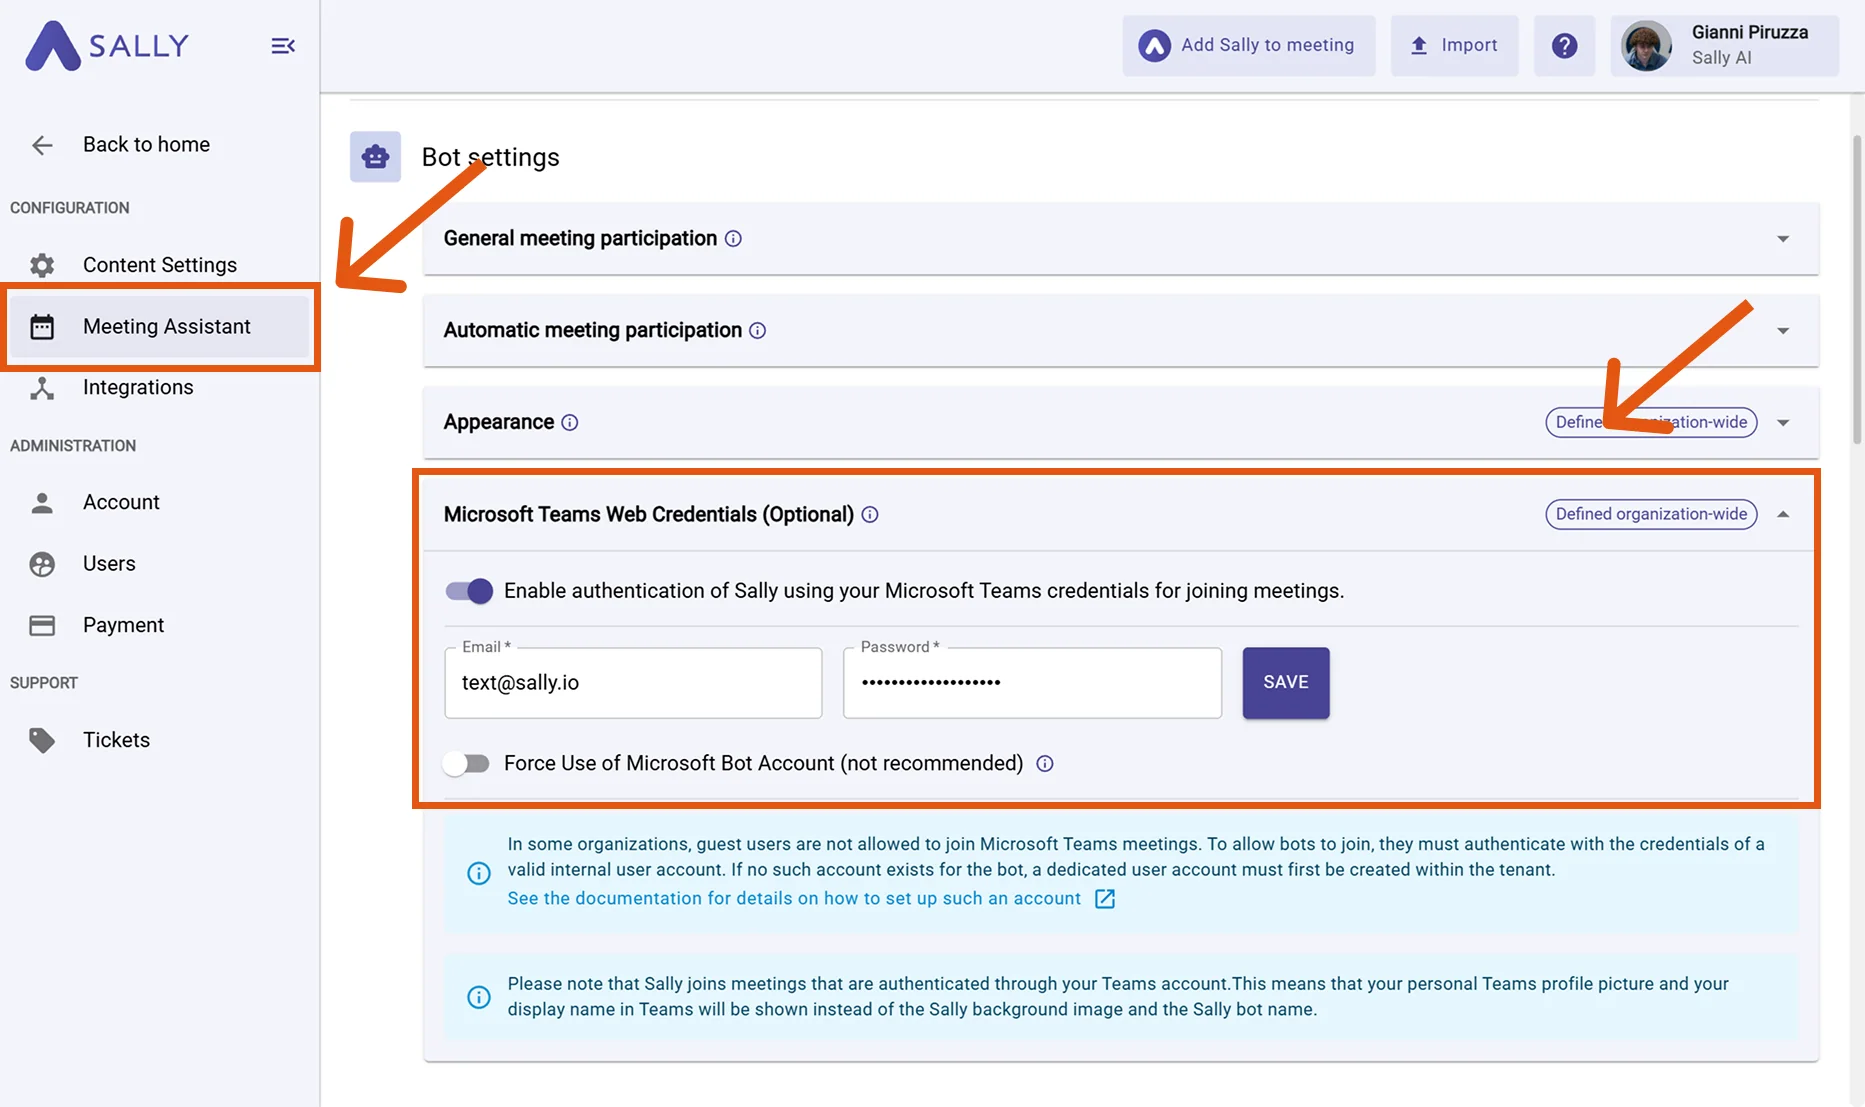
Task: Expand Automatic meeting participation section
Action: pos(1783,331)
